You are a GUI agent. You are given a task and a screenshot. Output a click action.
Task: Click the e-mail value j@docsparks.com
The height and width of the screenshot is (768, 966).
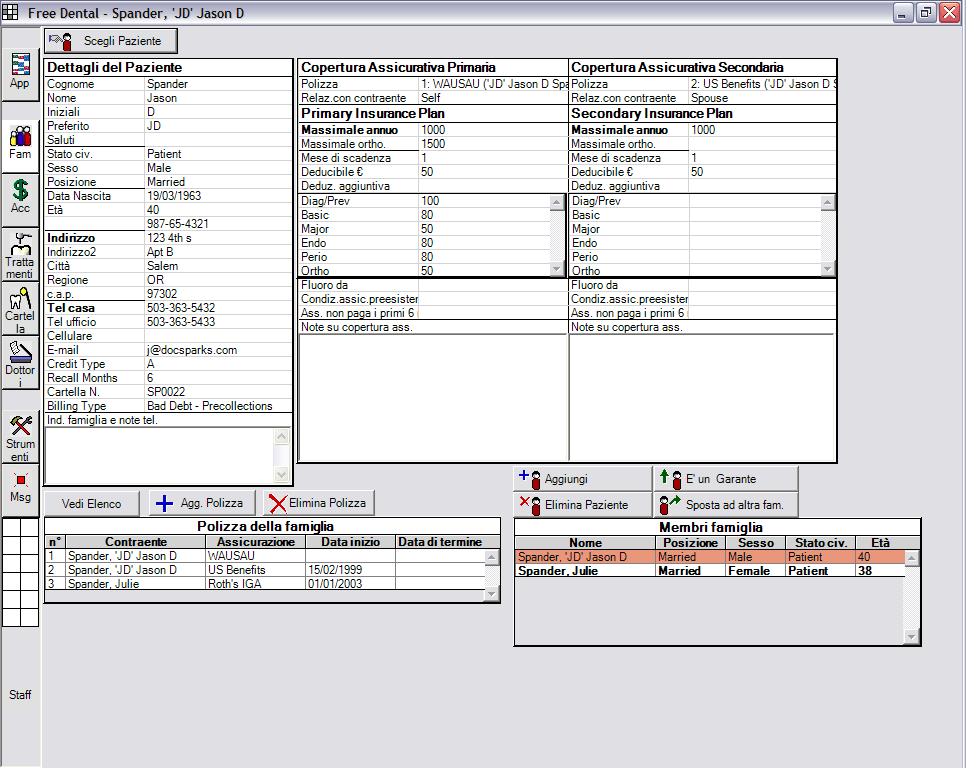coord(192,350)
